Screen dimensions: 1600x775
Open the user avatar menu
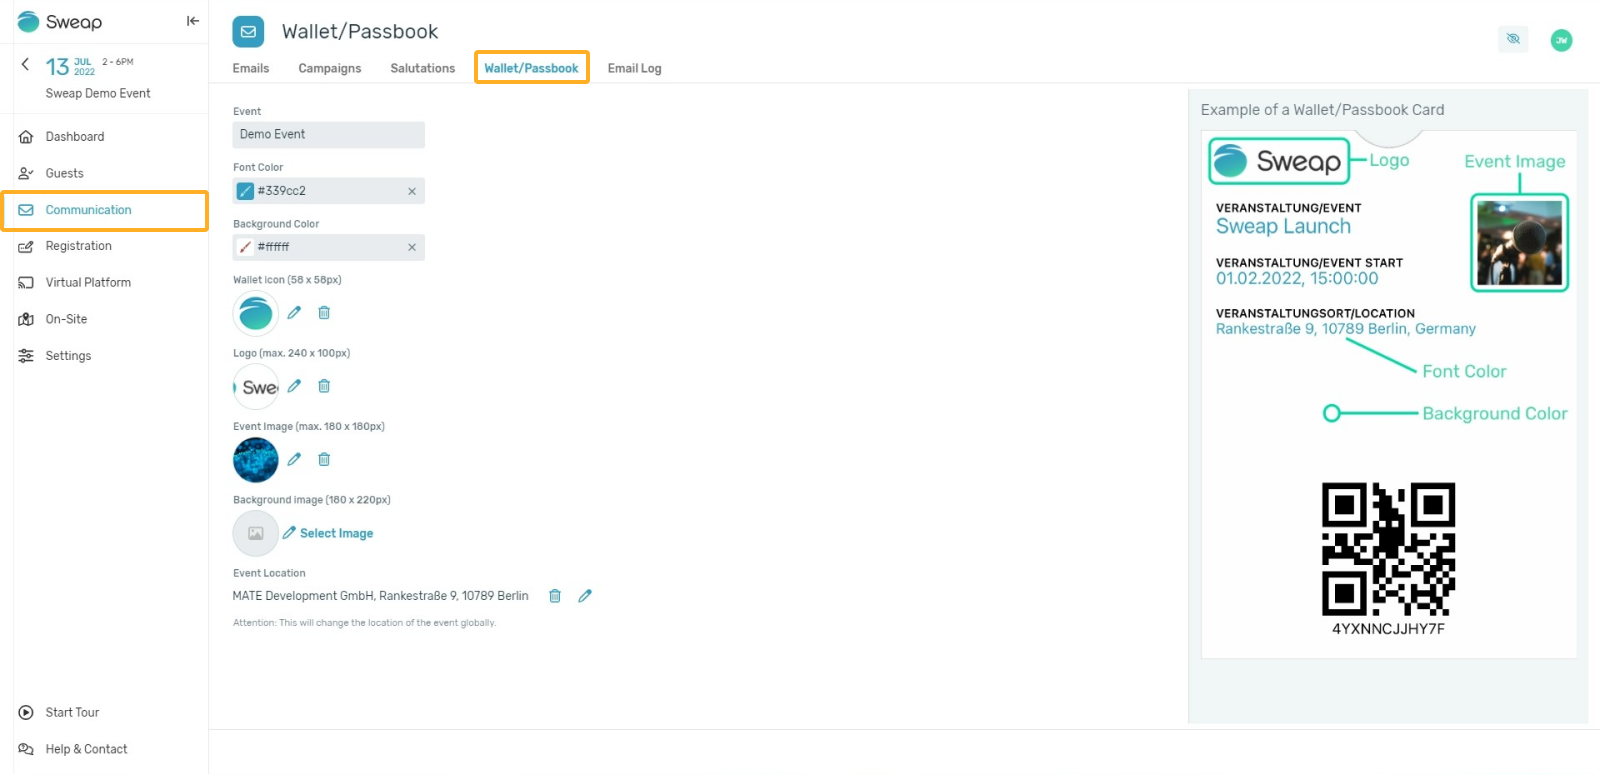(x=1561, y=40)
